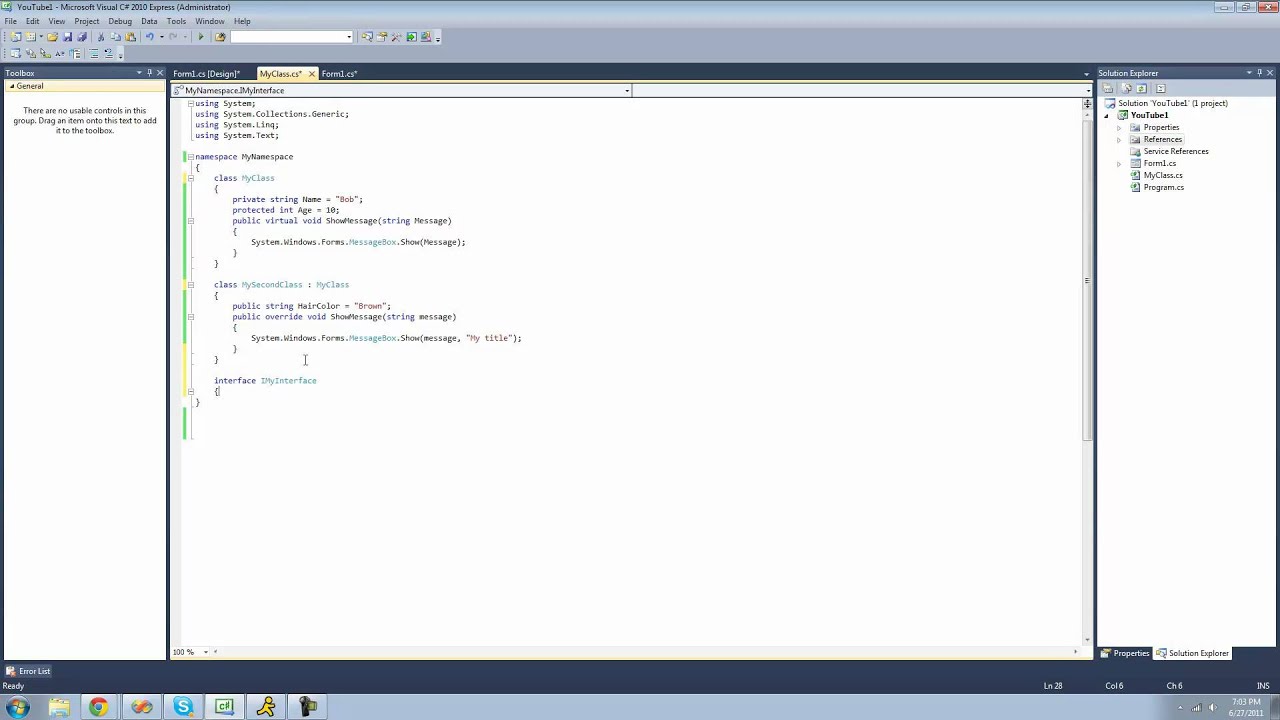Click the Cut scissors icon
Viewport: 1280px width, 720px height.
tap(101, 37)
